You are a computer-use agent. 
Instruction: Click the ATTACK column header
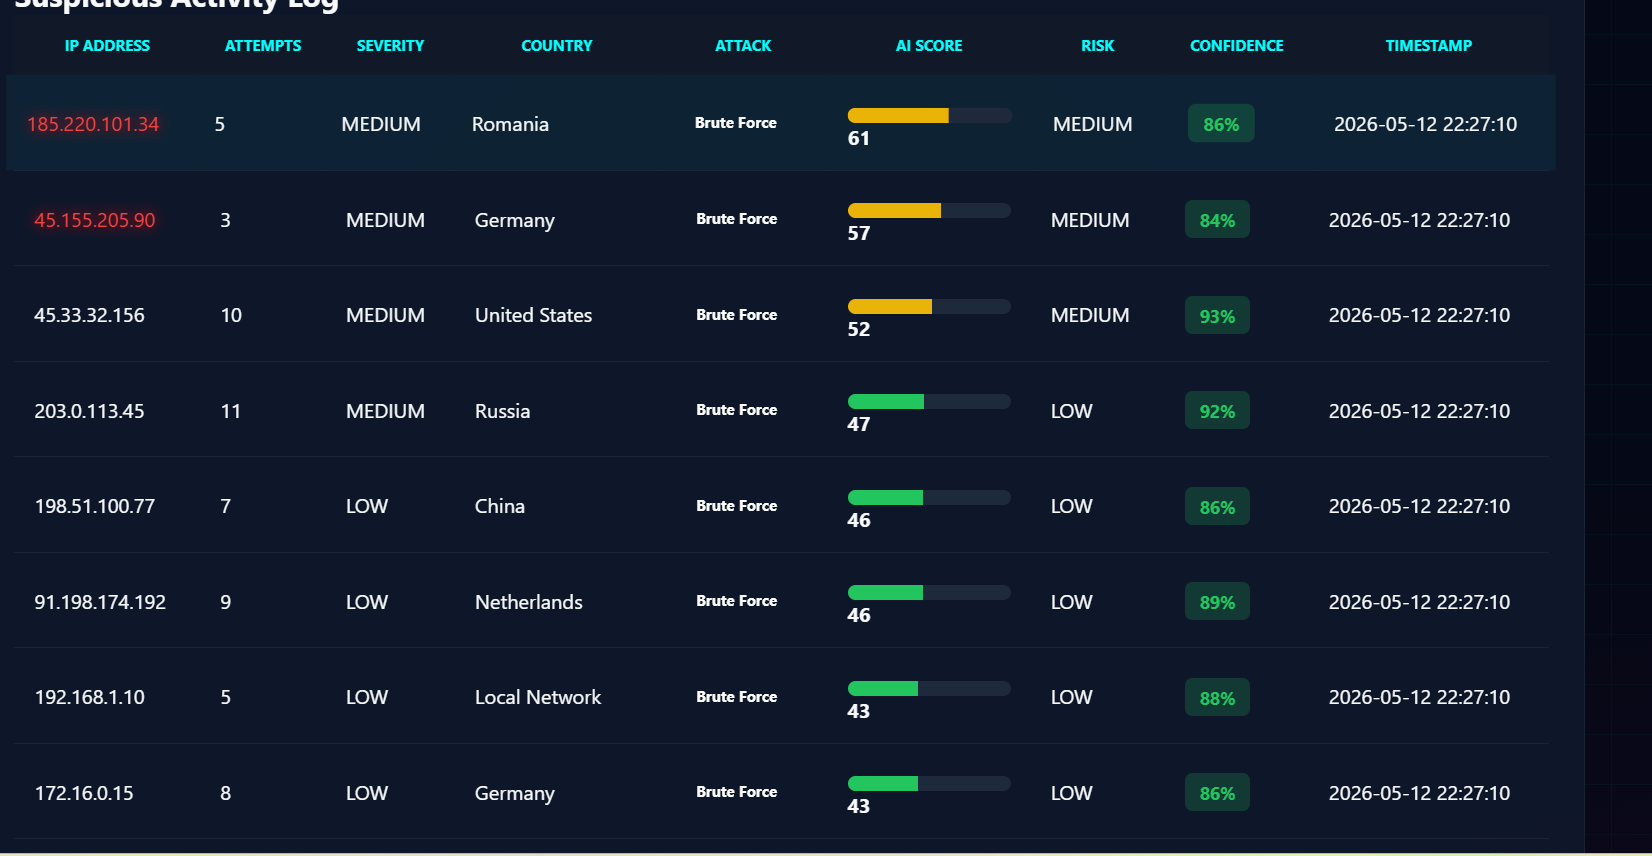pos(743,46)
